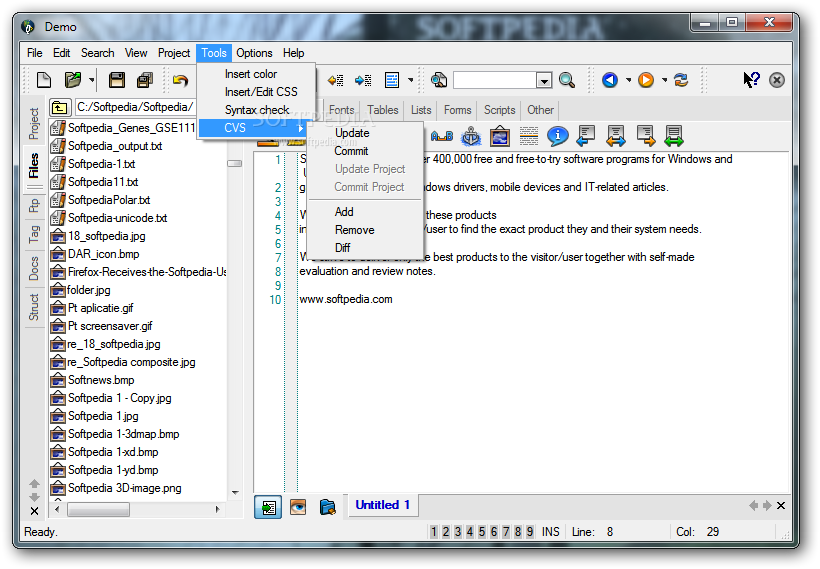Screen dimensions: 820x569
Task: Run Syntax check from menu
Action: coord(257,110)
